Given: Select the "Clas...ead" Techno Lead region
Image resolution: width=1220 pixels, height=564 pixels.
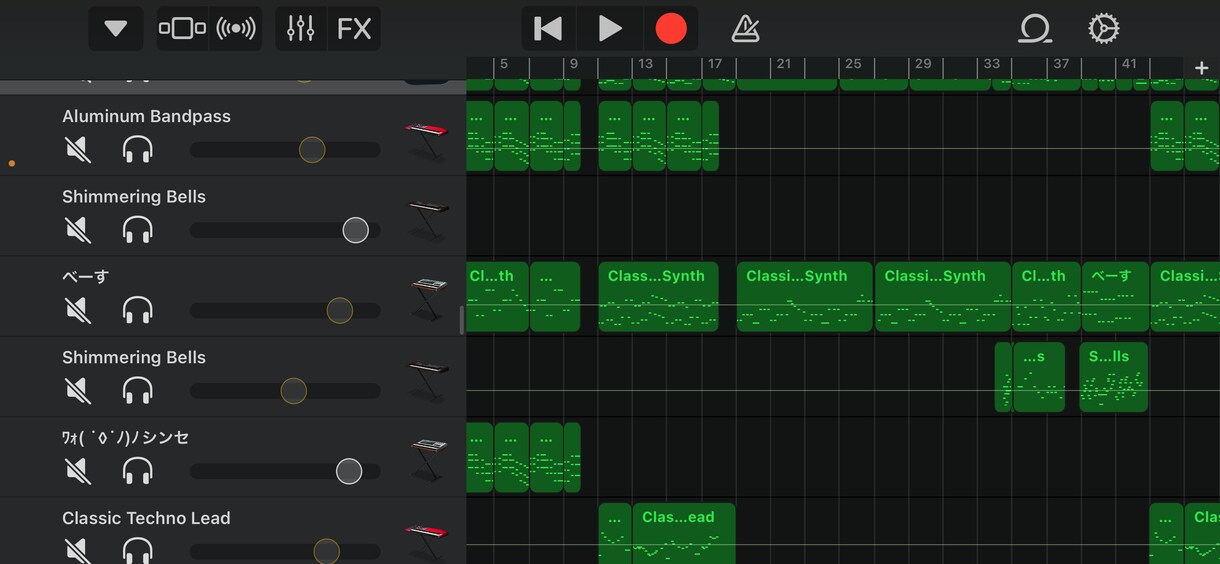Looking at the screenshot, I should tap(684, 533).
